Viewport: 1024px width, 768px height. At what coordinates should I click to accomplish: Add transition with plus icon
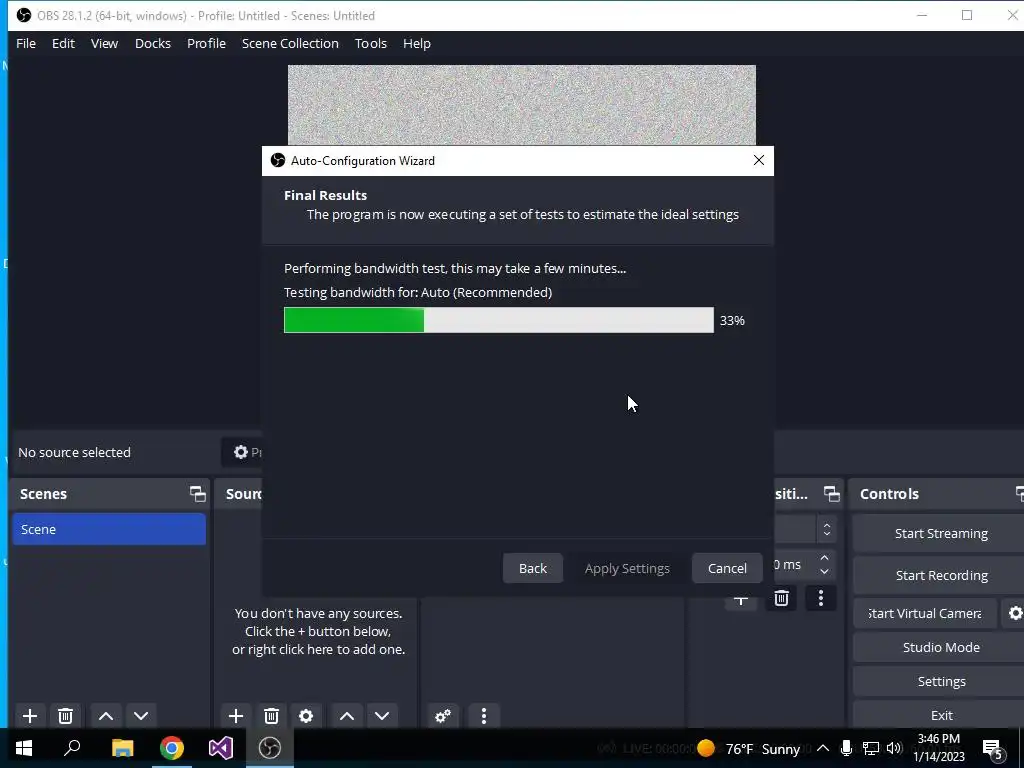(741, 600)
